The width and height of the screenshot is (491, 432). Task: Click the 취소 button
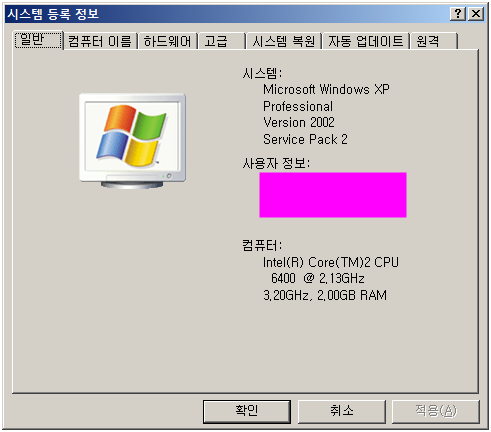tap(342, 411)
